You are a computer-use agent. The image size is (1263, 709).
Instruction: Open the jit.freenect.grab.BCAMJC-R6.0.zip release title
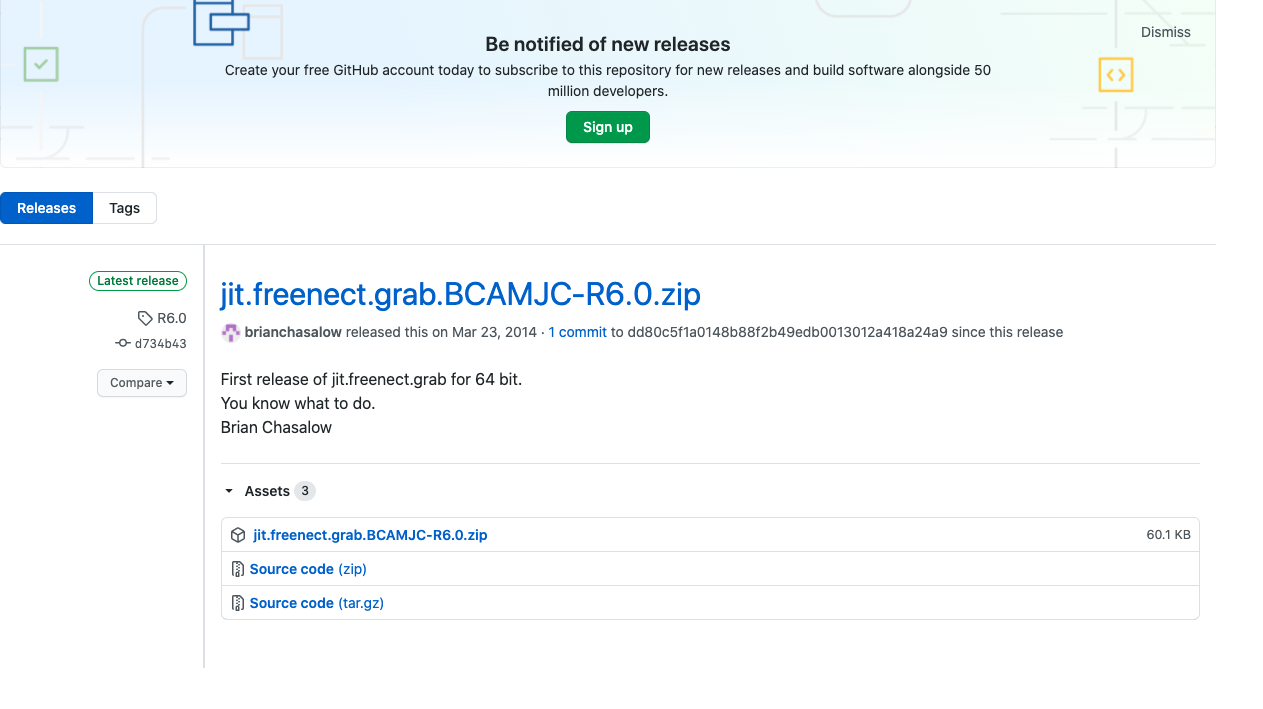tap(461, 294)
